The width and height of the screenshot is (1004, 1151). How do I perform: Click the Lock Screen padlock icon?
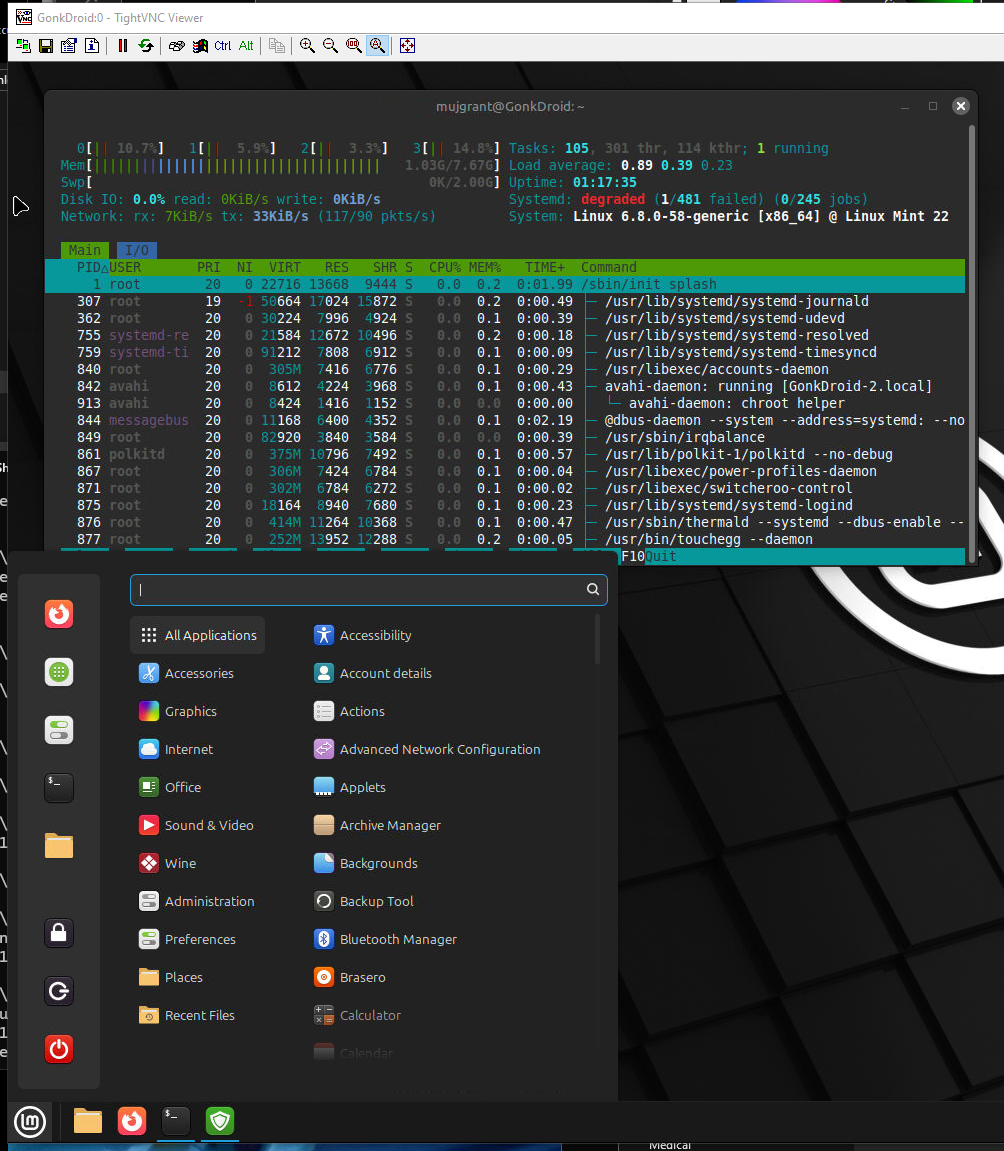click(59, 933)
